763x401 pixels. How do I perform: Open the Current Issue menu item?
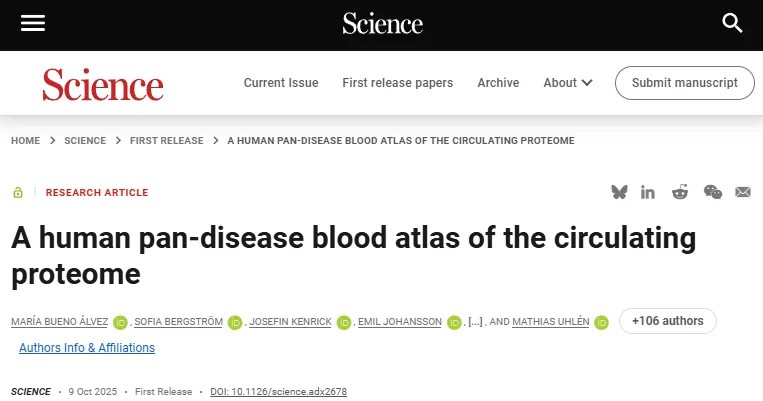281,83
